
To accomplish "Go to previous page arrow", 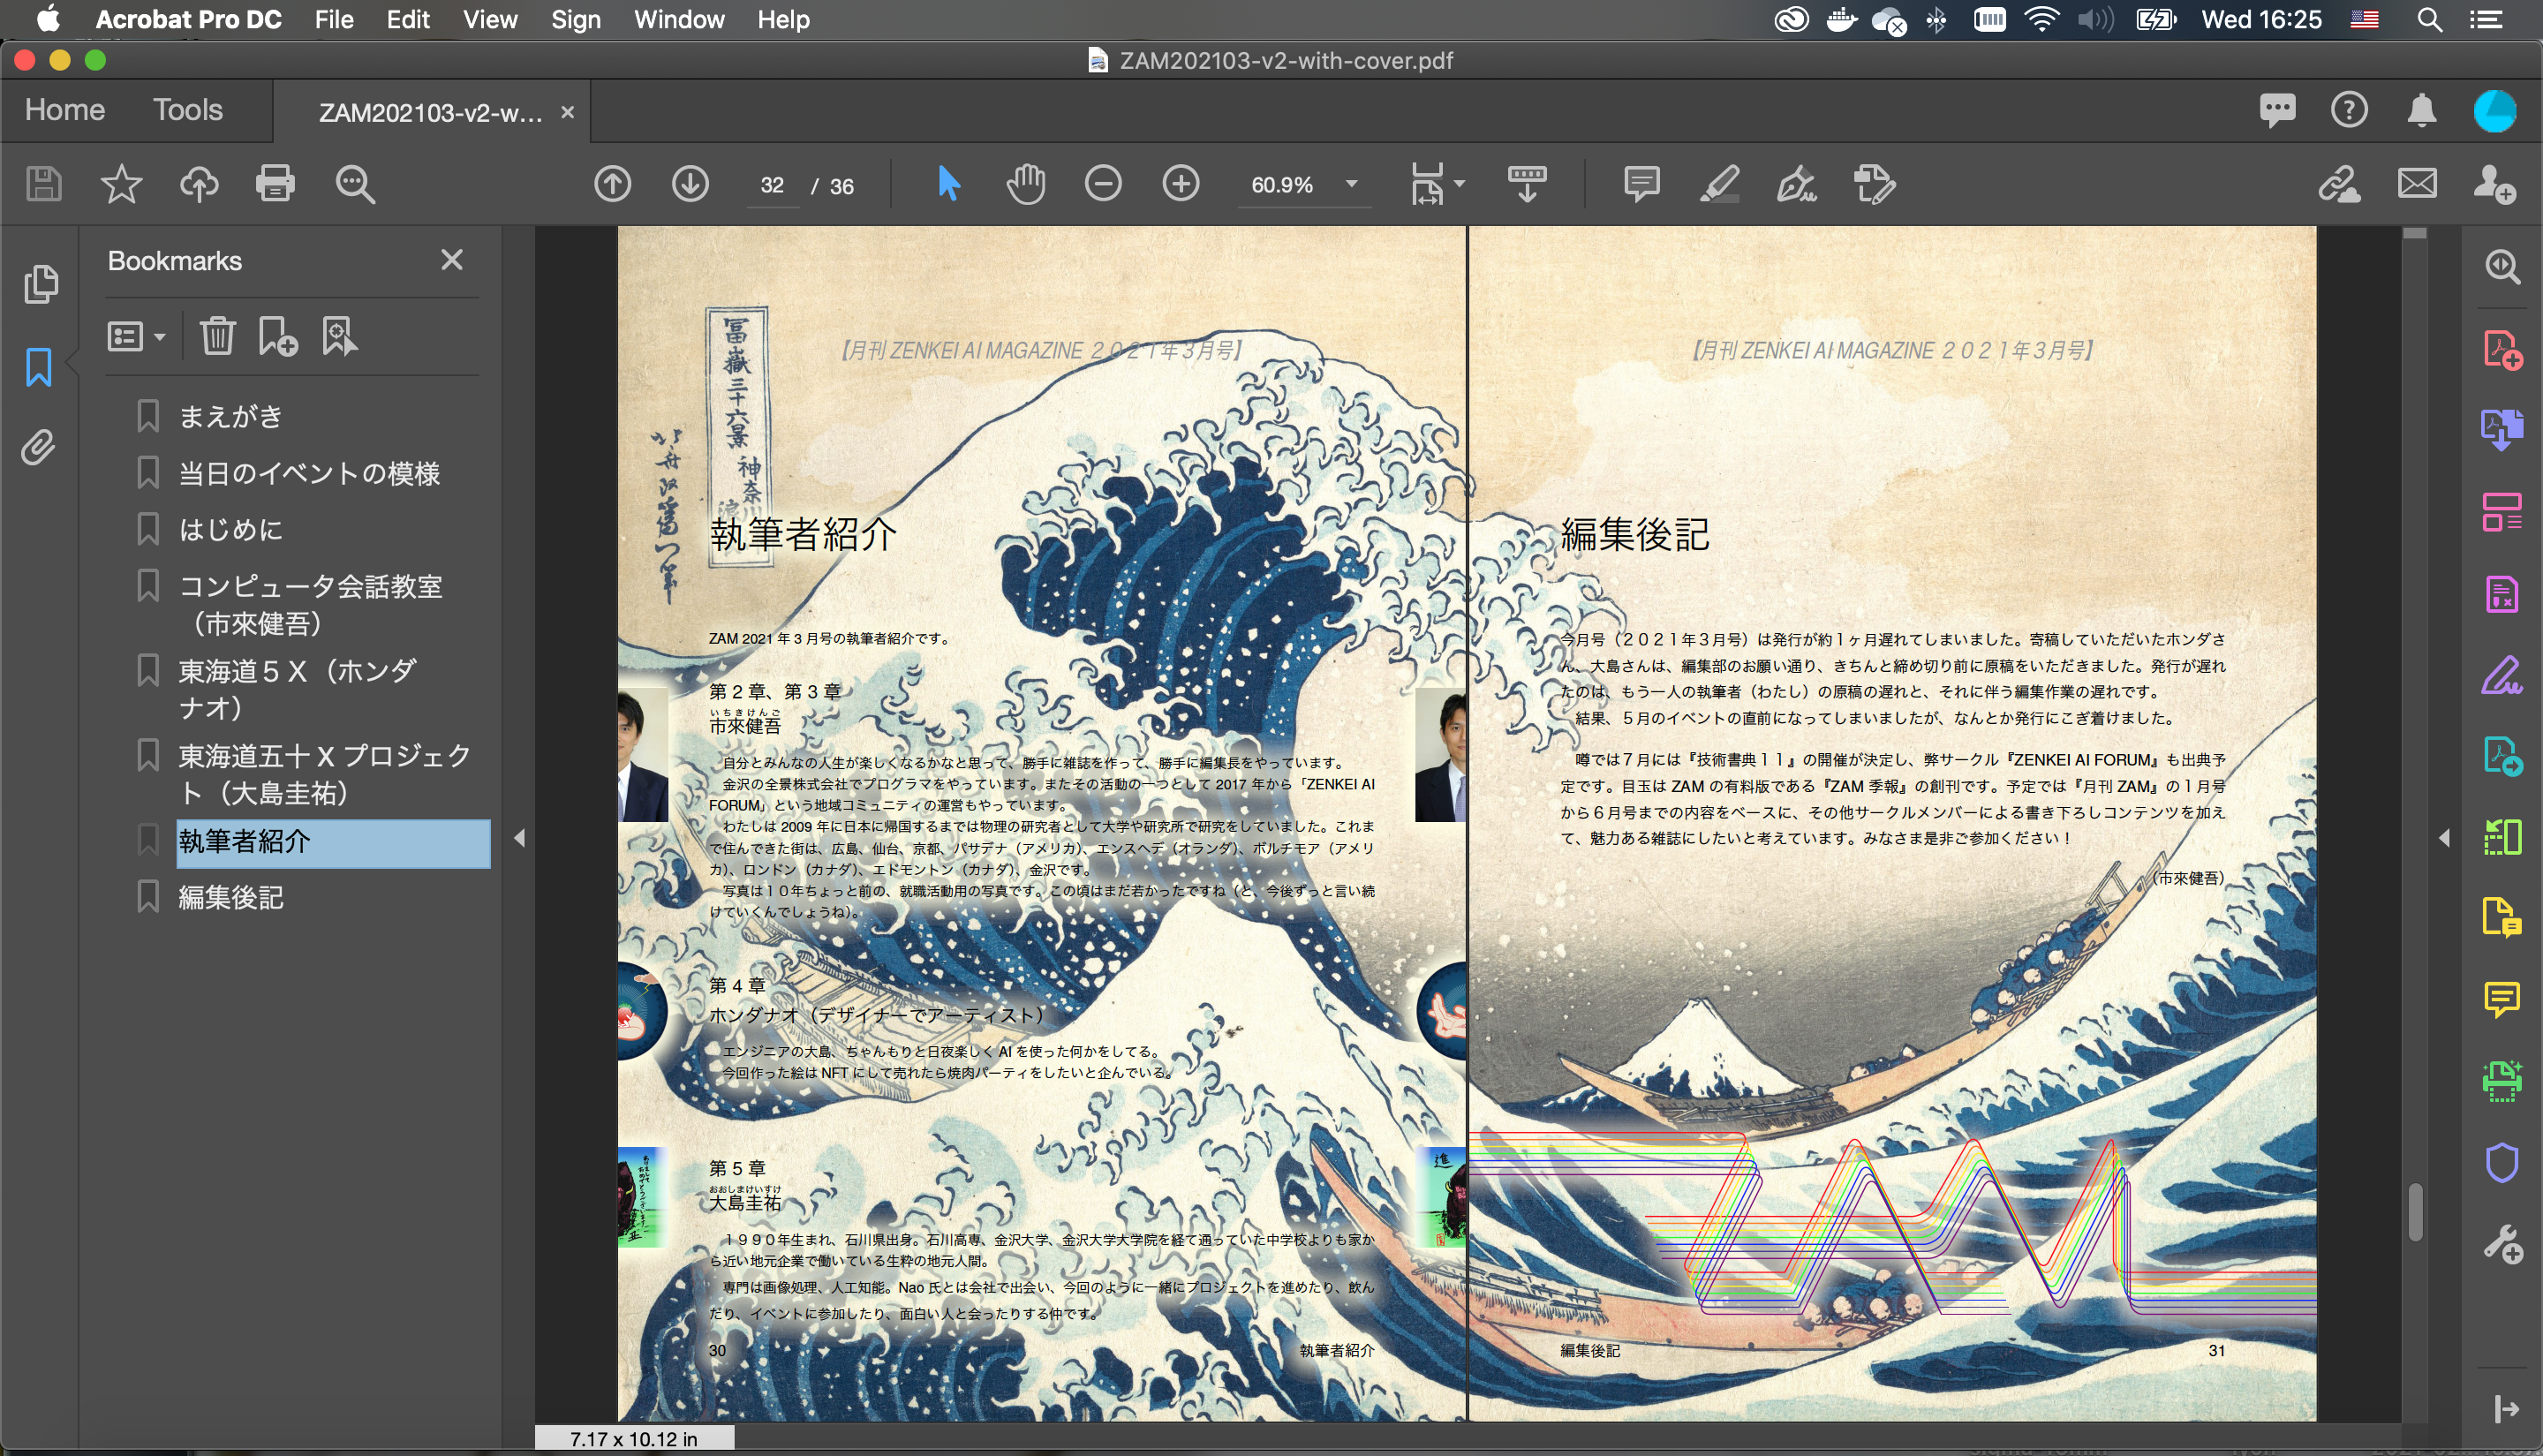I will [x=613, y=184].
